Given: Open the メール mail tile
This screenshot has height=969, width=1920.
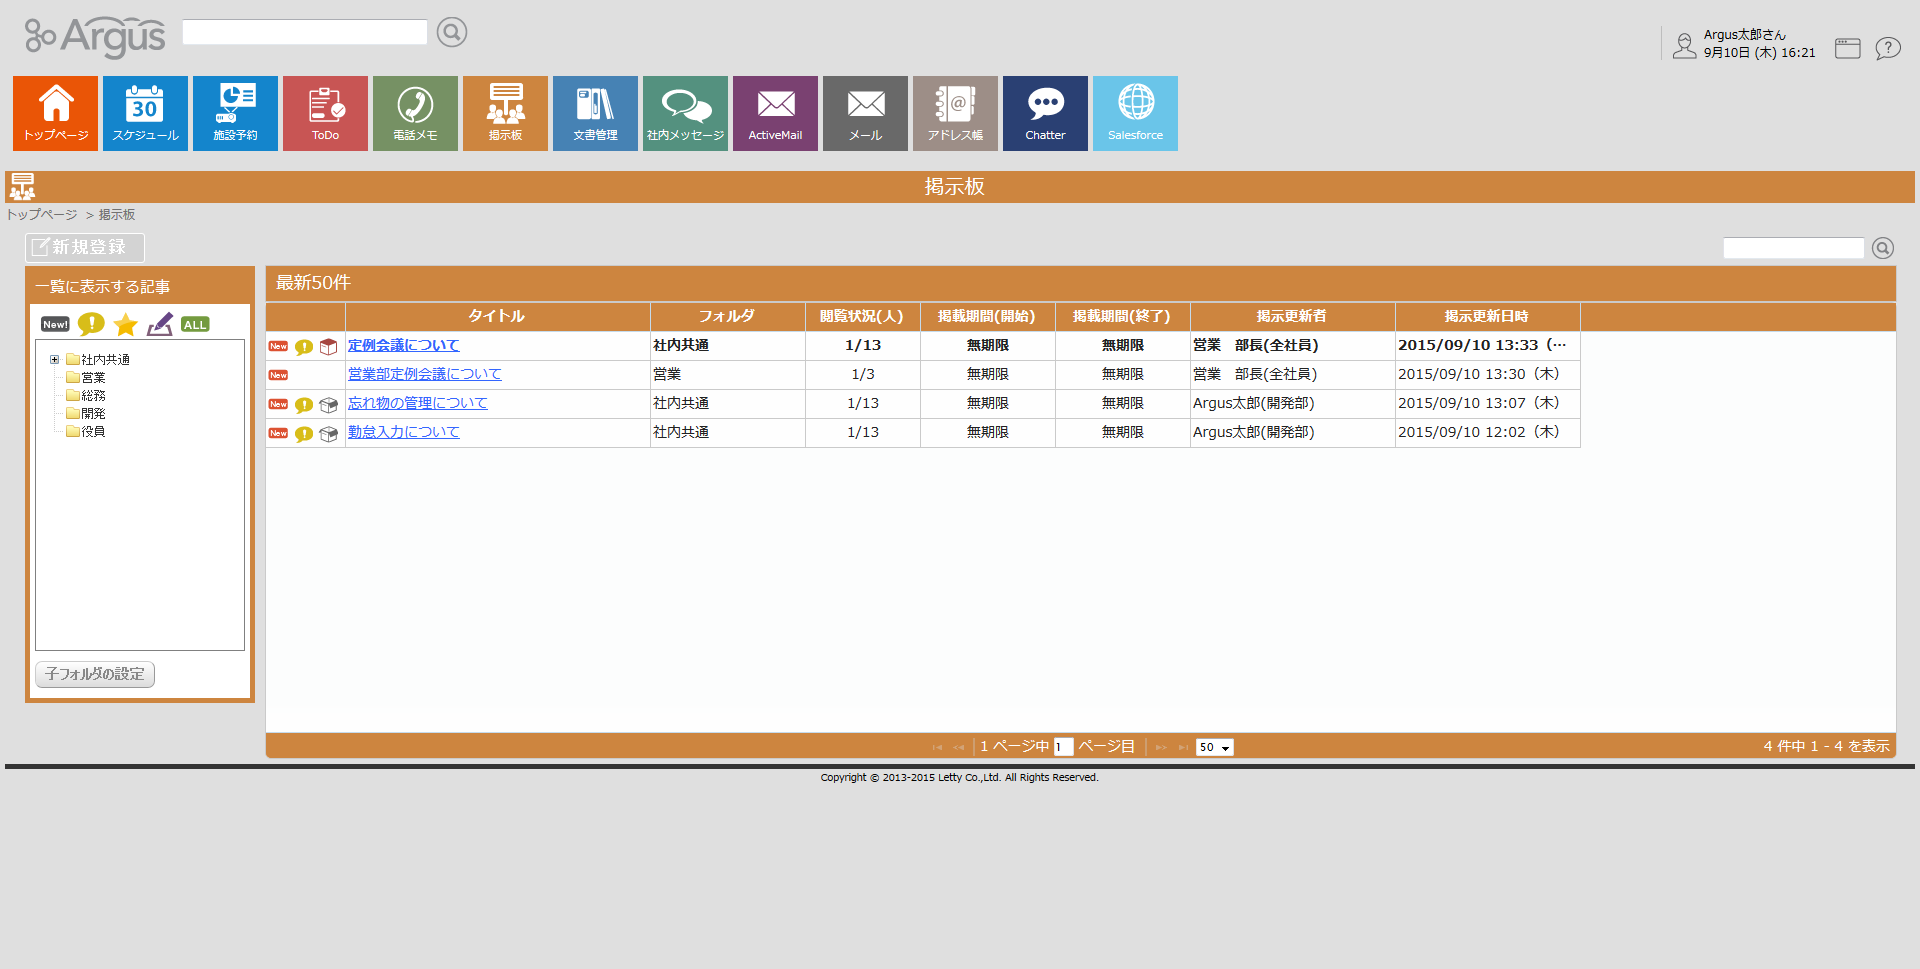Looking at the screenshot, I should coord(865,113).
